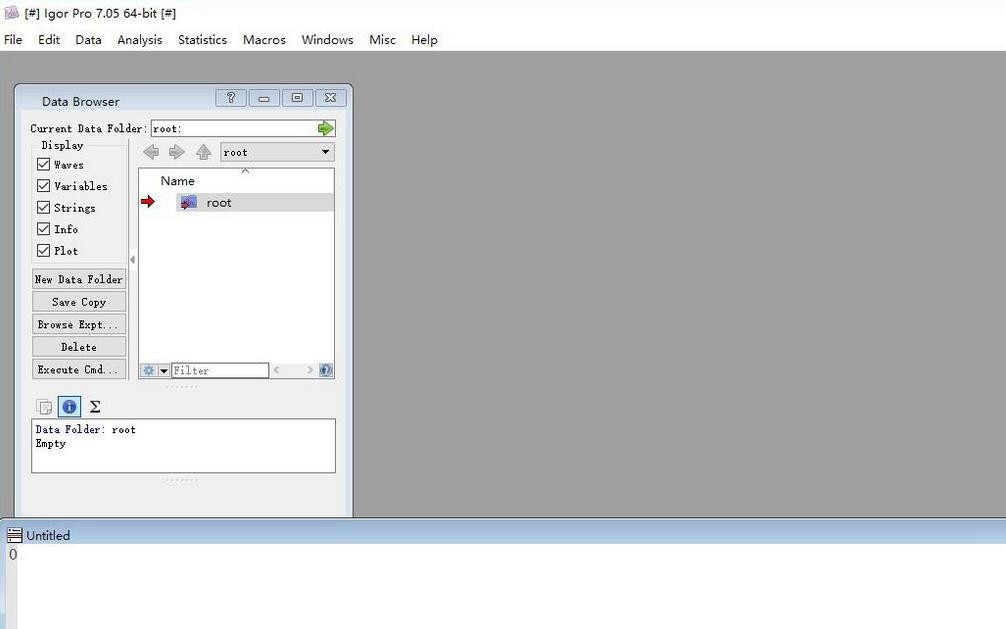Move up one data folder level
Viewport: 1006px width, 629px height.
tap(203, 152)
